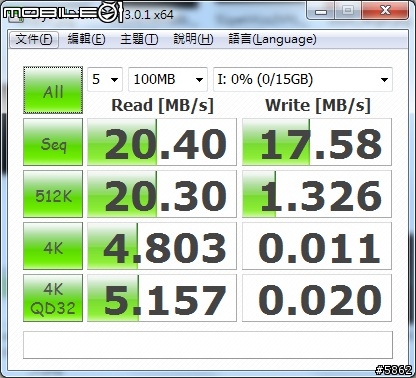The image size is (416, 378).
Task: Click the empty comment field at the bottom
Action: click(x=208, y=345)
